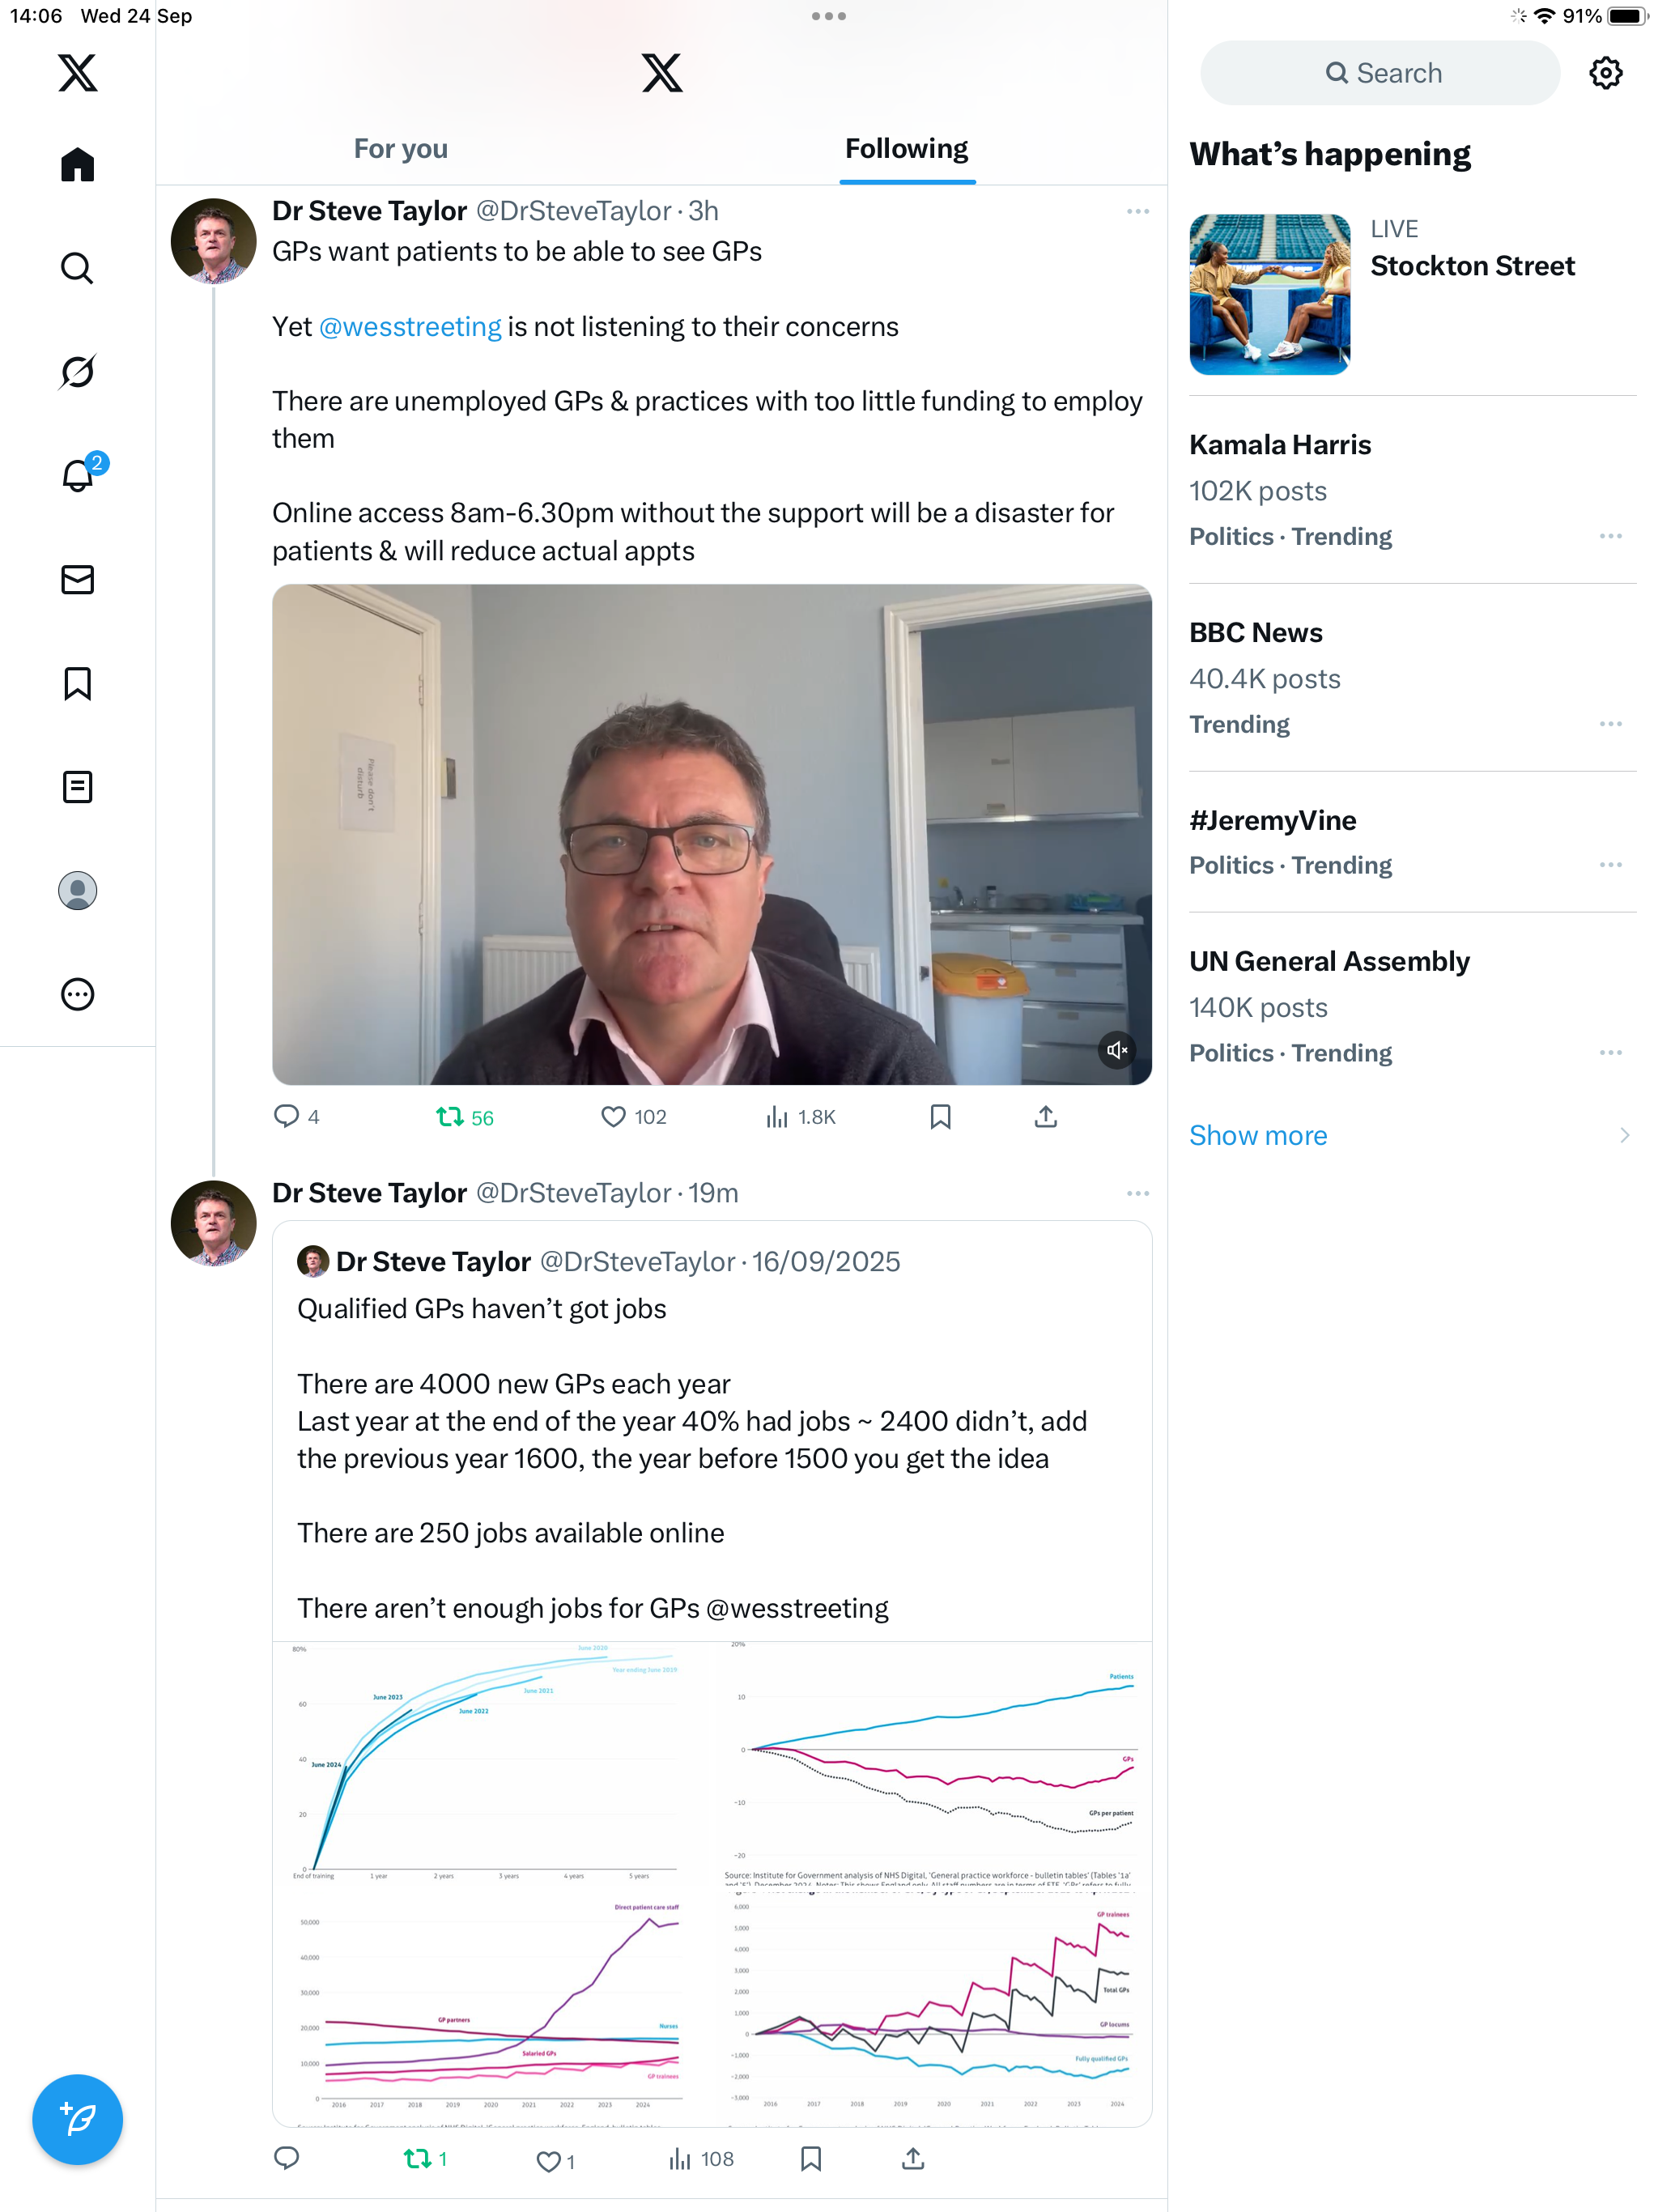Open more options for first Dr Steve Taylor post
Screen dimensions: 1658x2212
(1137, 212)
